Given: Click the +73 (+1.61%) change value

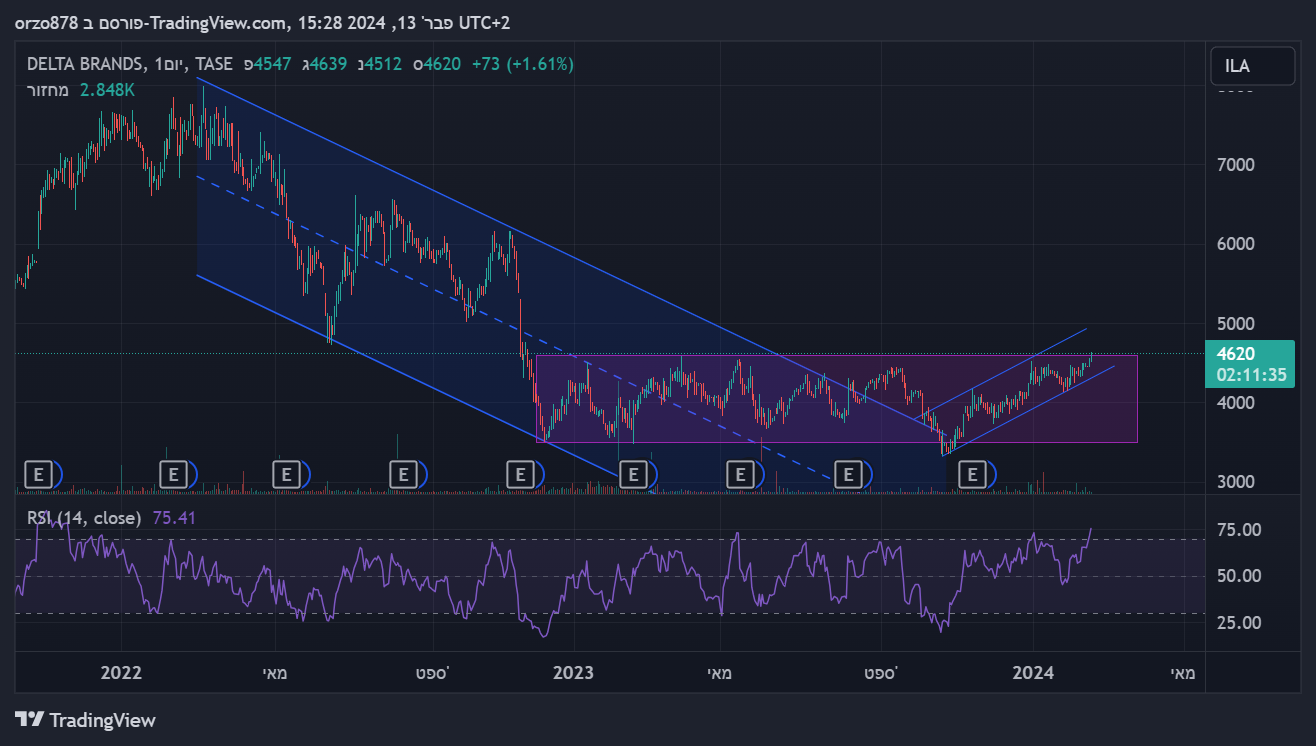Looking at the screenshot, I should [522, 64].
